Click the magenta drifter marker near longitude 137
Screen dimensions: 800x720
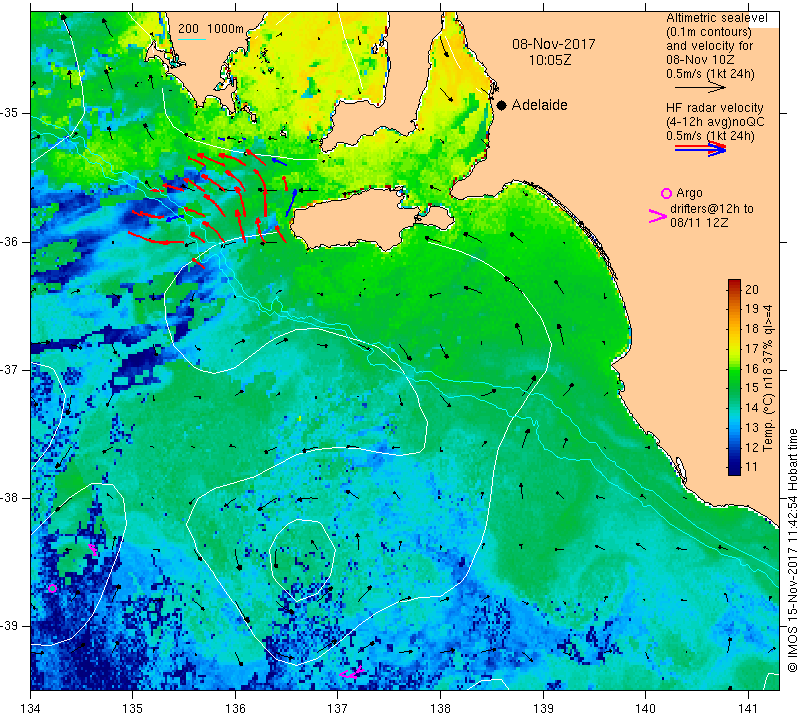352,673
